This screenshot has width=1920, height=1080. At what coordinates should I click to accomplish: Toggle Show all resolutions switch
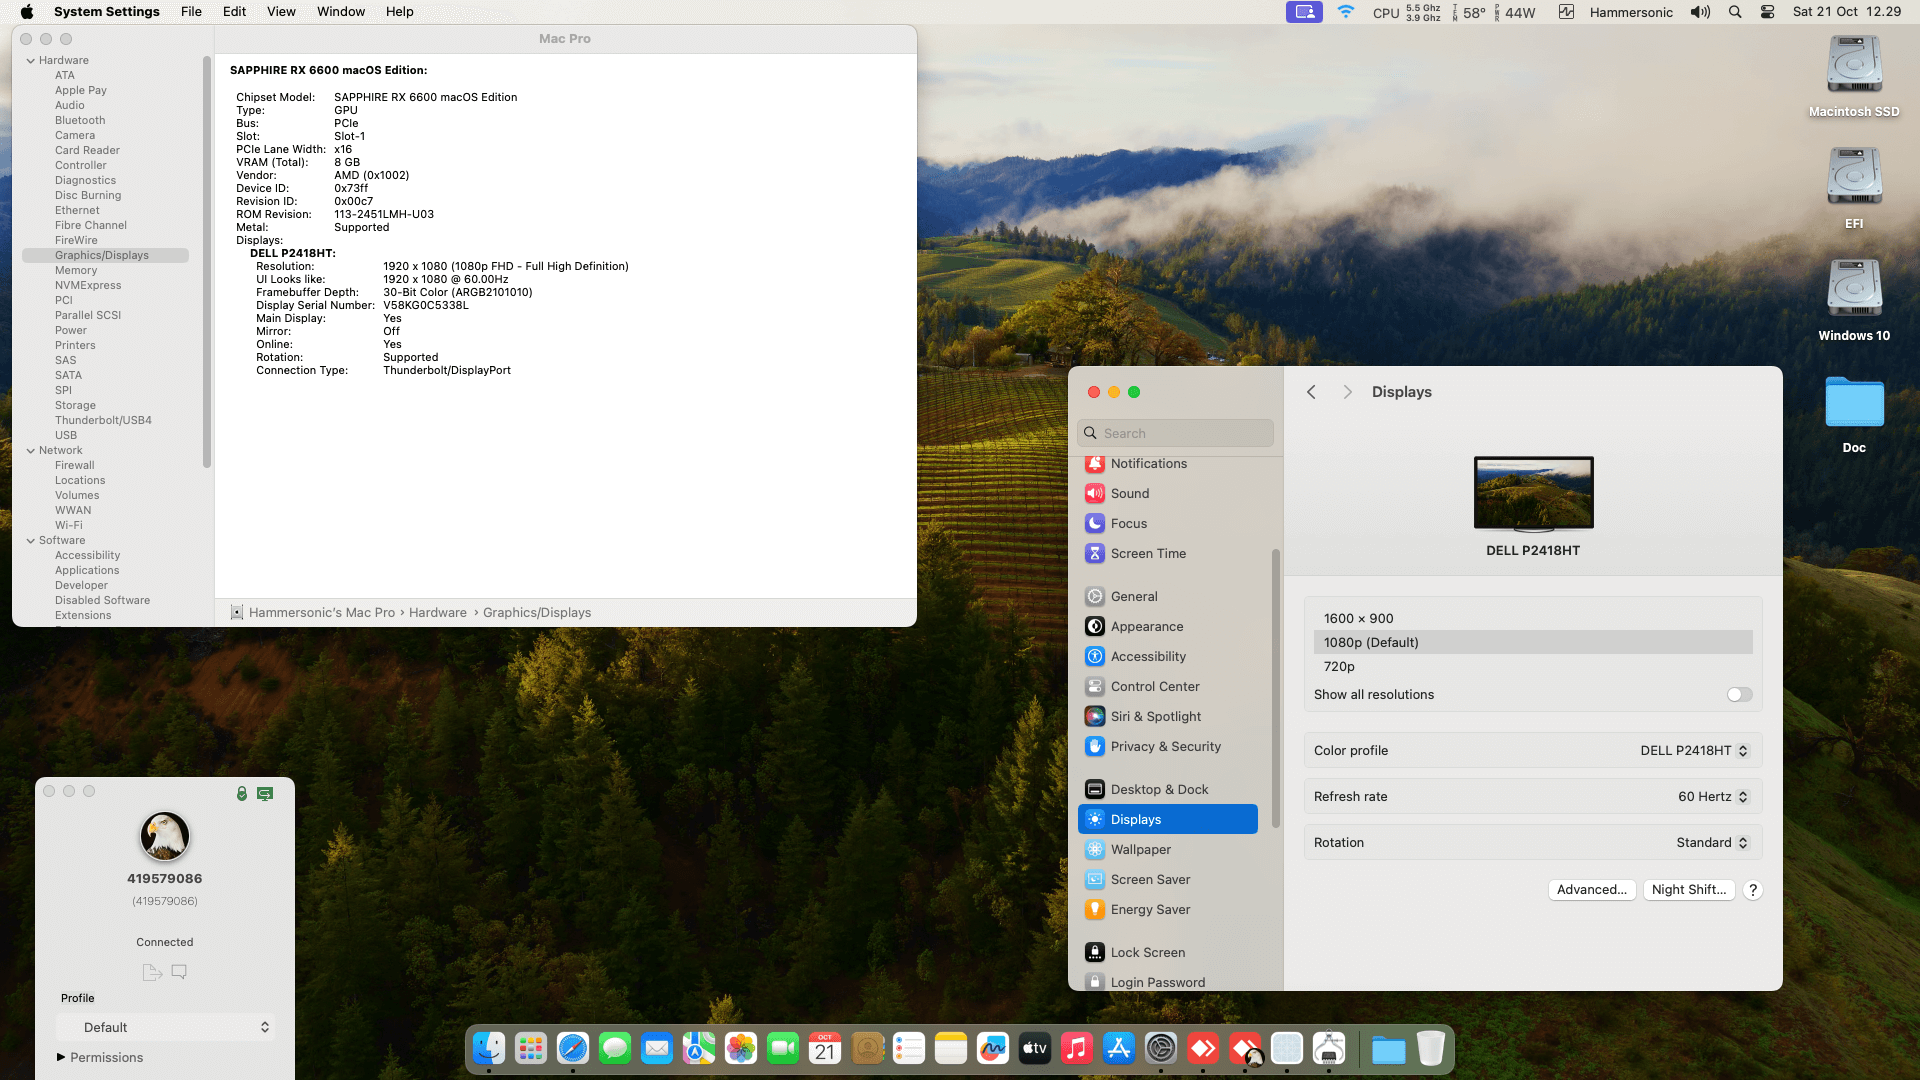point(1739,695)
